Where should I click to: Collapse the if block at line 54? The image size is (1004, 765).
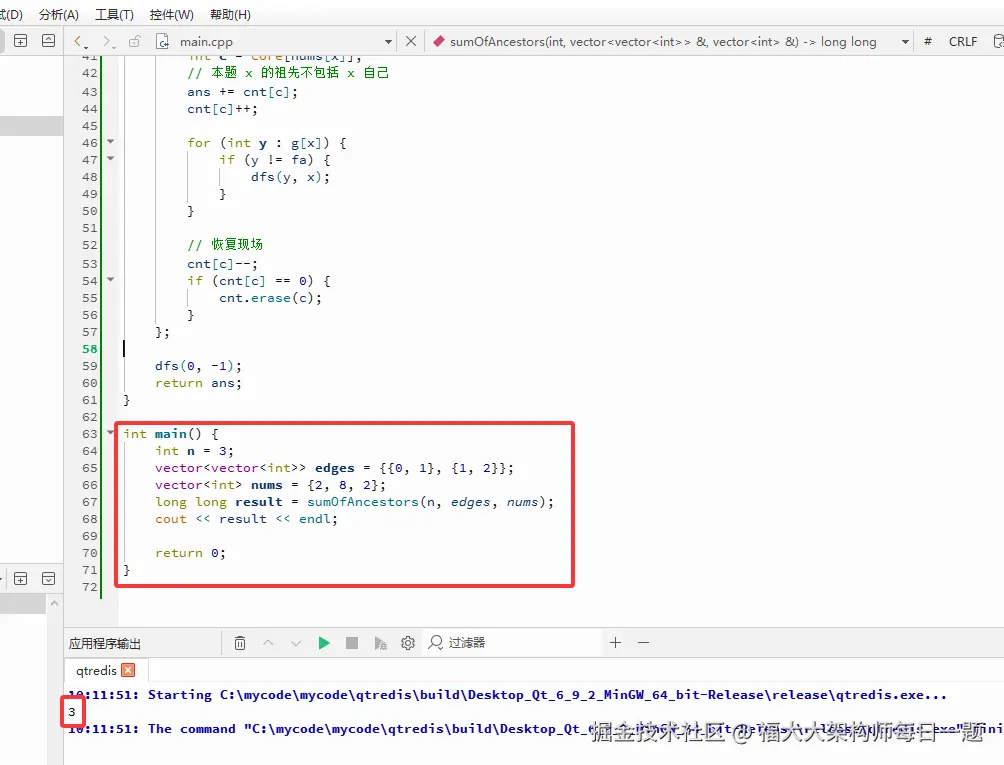(110, 279)
